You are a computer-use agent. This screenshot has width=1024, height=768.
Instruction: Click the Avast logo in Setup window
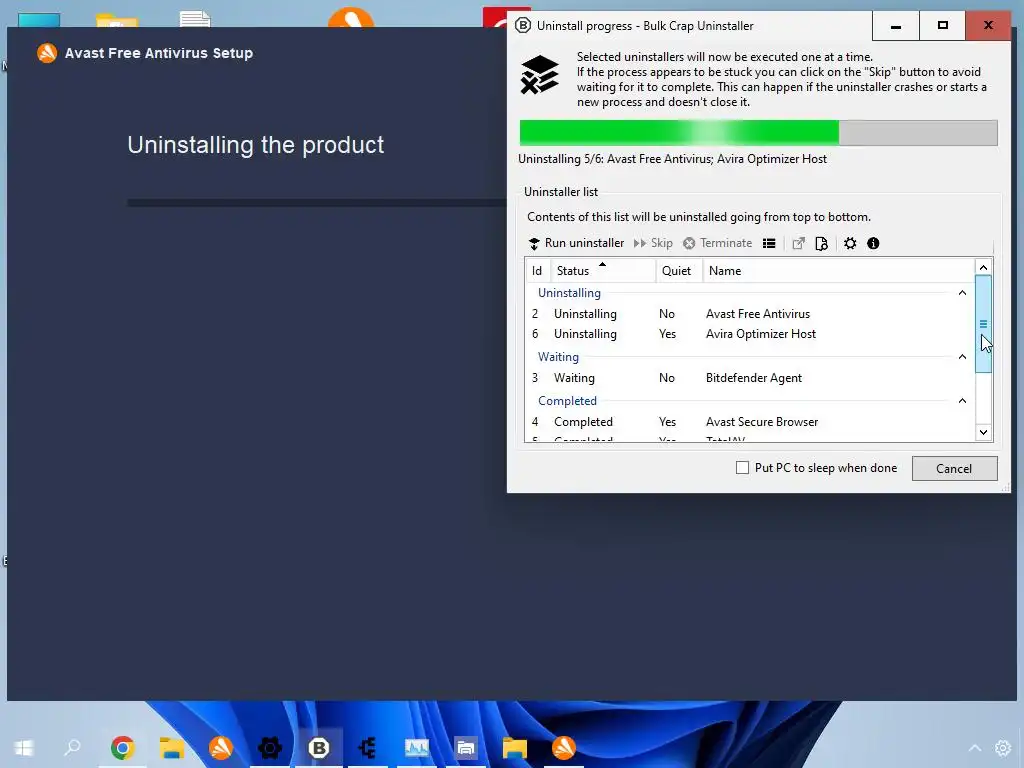pyautogui.click(x=47, y=53)
